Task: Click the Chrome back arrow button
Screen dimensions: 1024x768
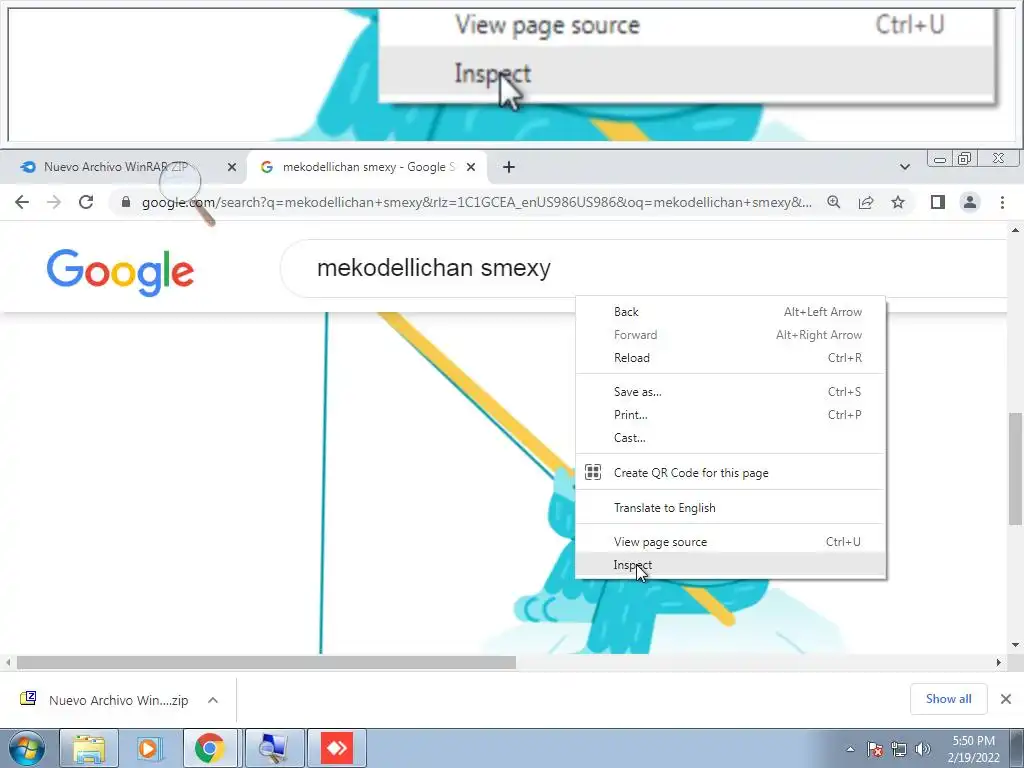Action: tap(22, 202)
